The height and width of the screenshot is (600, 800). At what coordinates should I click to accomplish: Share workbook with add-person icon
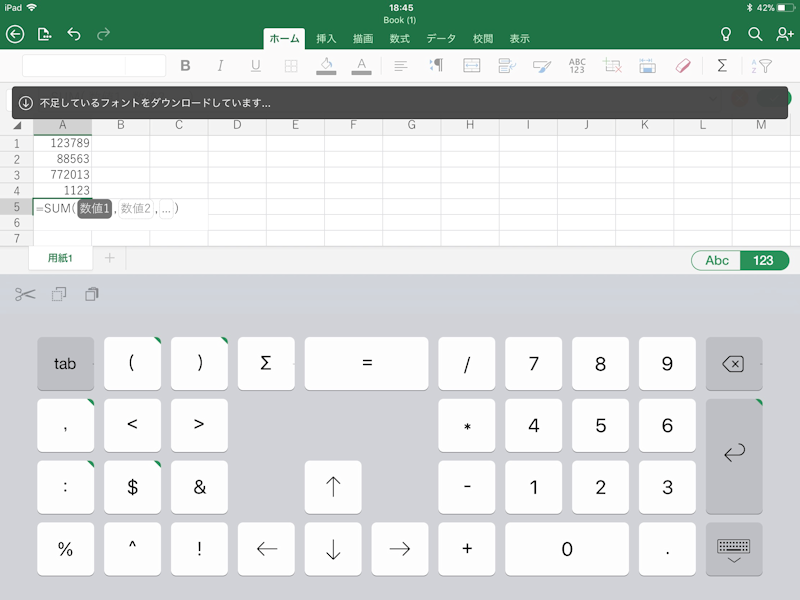[x=785, y=34]
